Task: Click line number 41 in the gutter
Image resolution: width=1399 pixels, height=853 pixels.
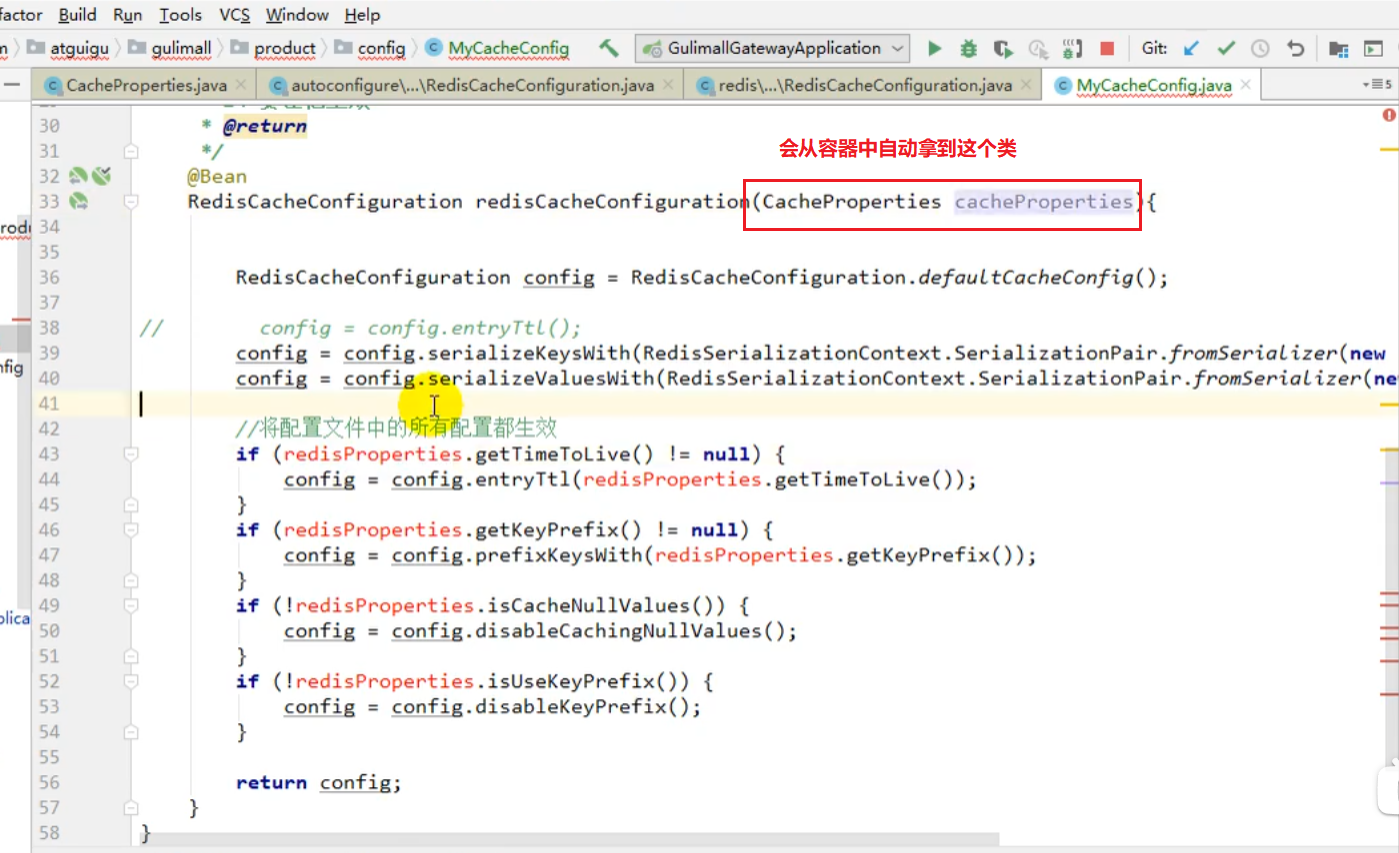Action: 49,404
